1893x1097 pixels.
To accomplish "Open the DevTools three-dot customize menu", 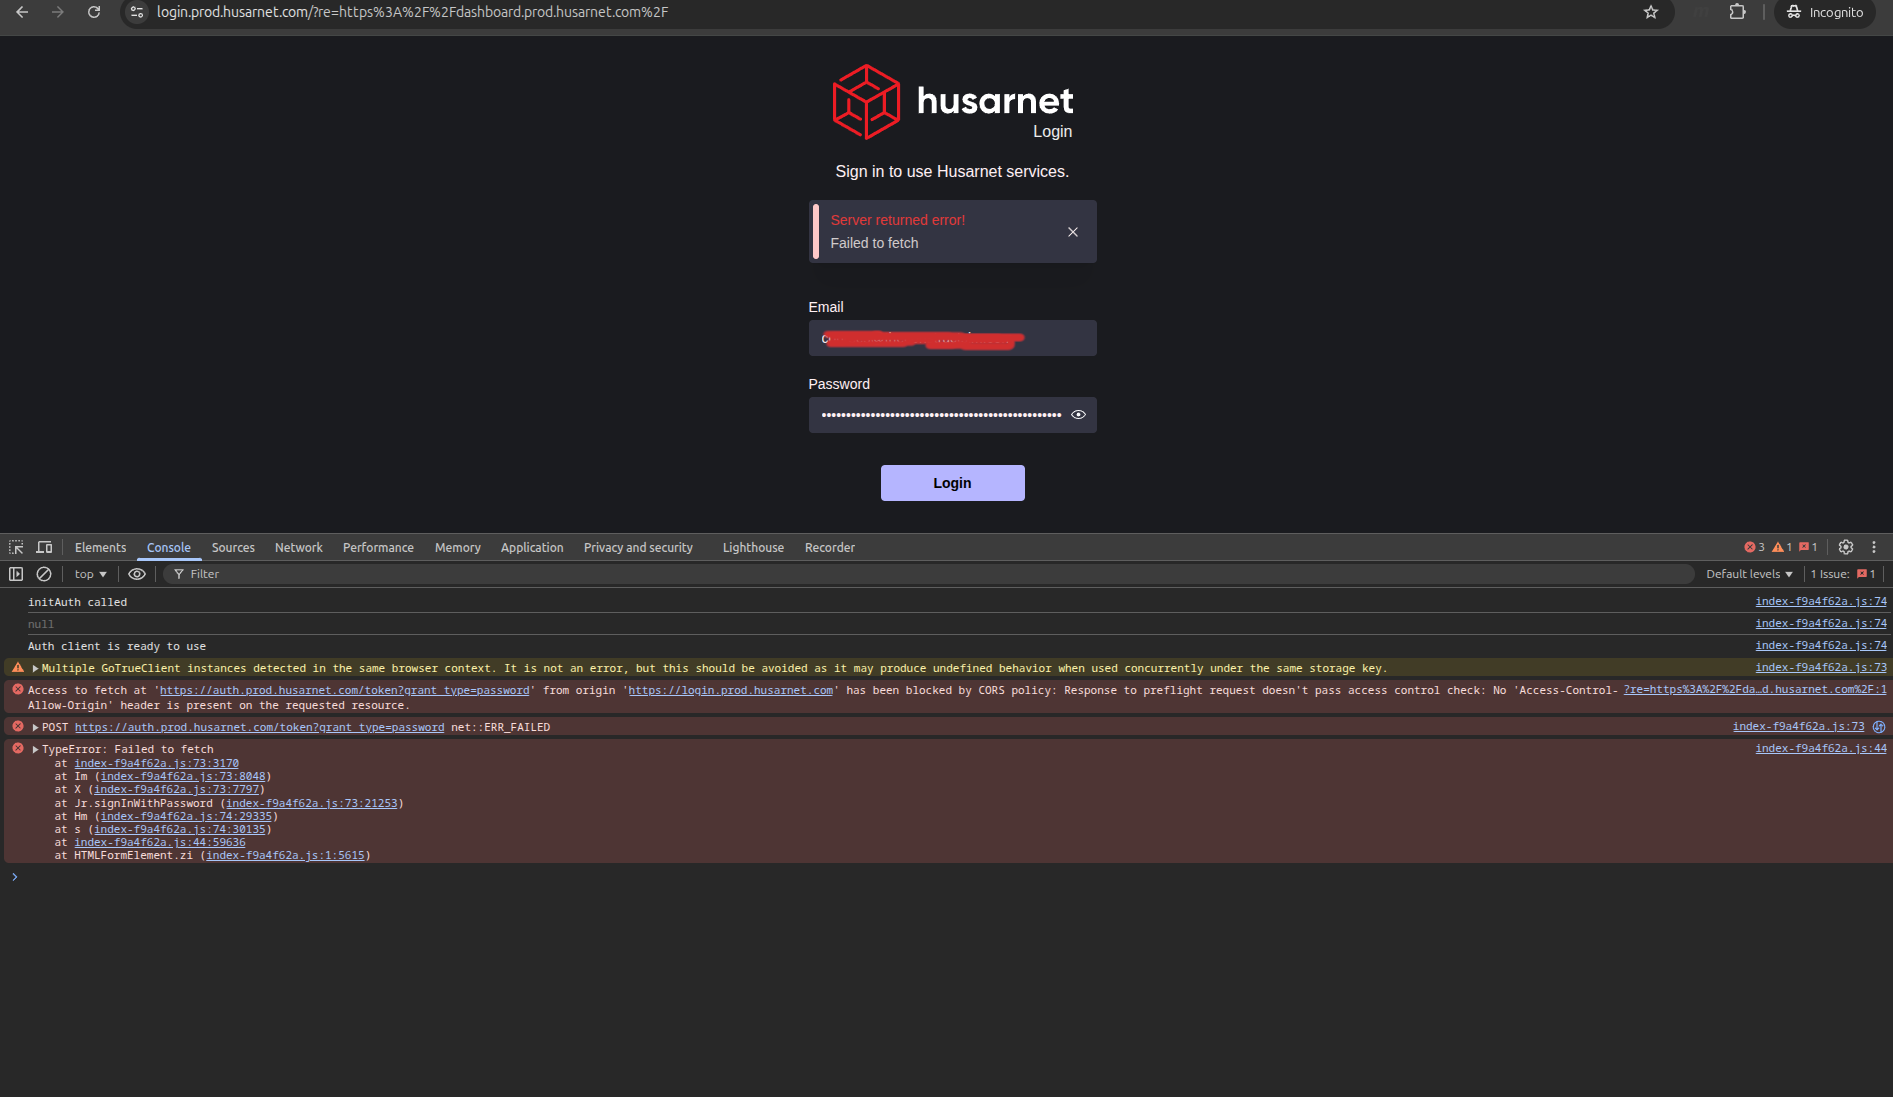I will (1874, 547).
